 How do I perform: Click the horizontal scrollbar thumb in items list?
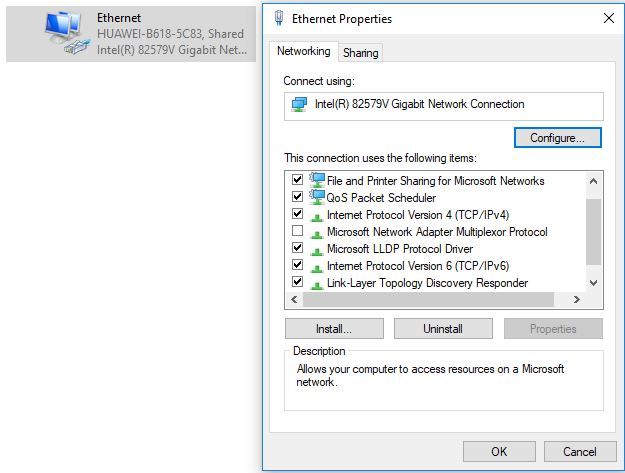coord(428,299)
